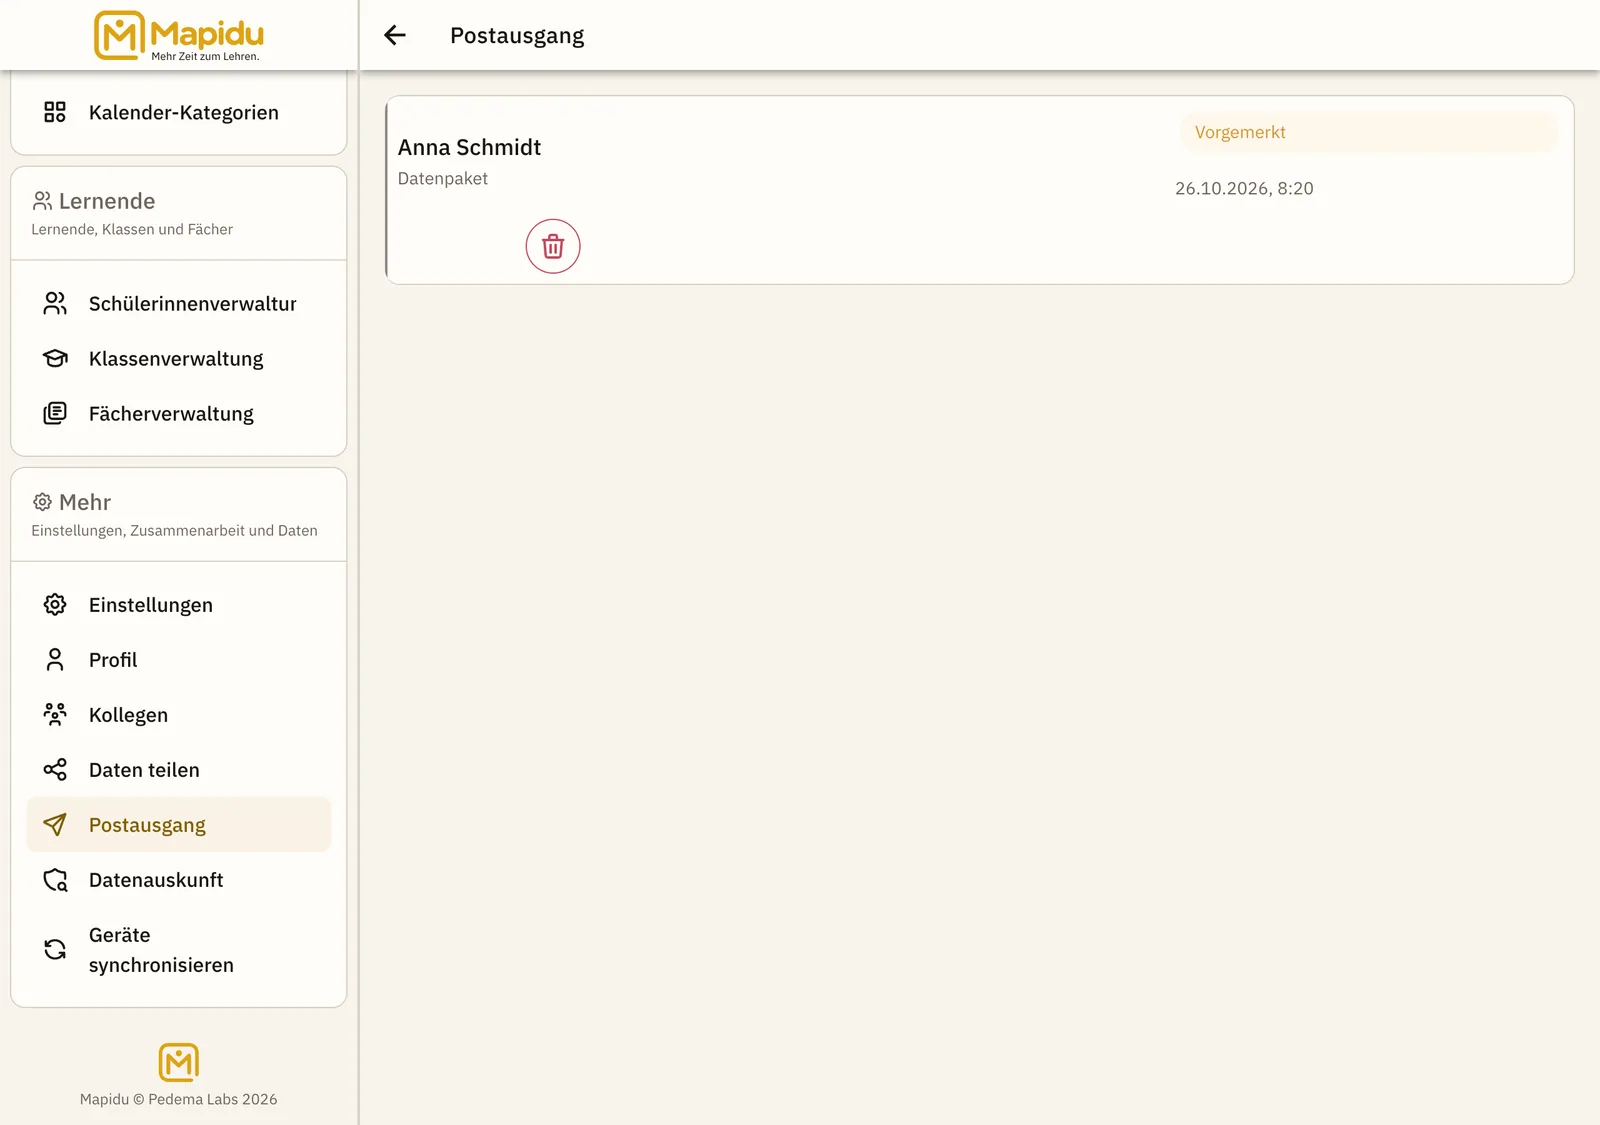1600x1125 pixels.
Task: Click the Kalender-Kategorien grid icon
Action: point(55,112)
